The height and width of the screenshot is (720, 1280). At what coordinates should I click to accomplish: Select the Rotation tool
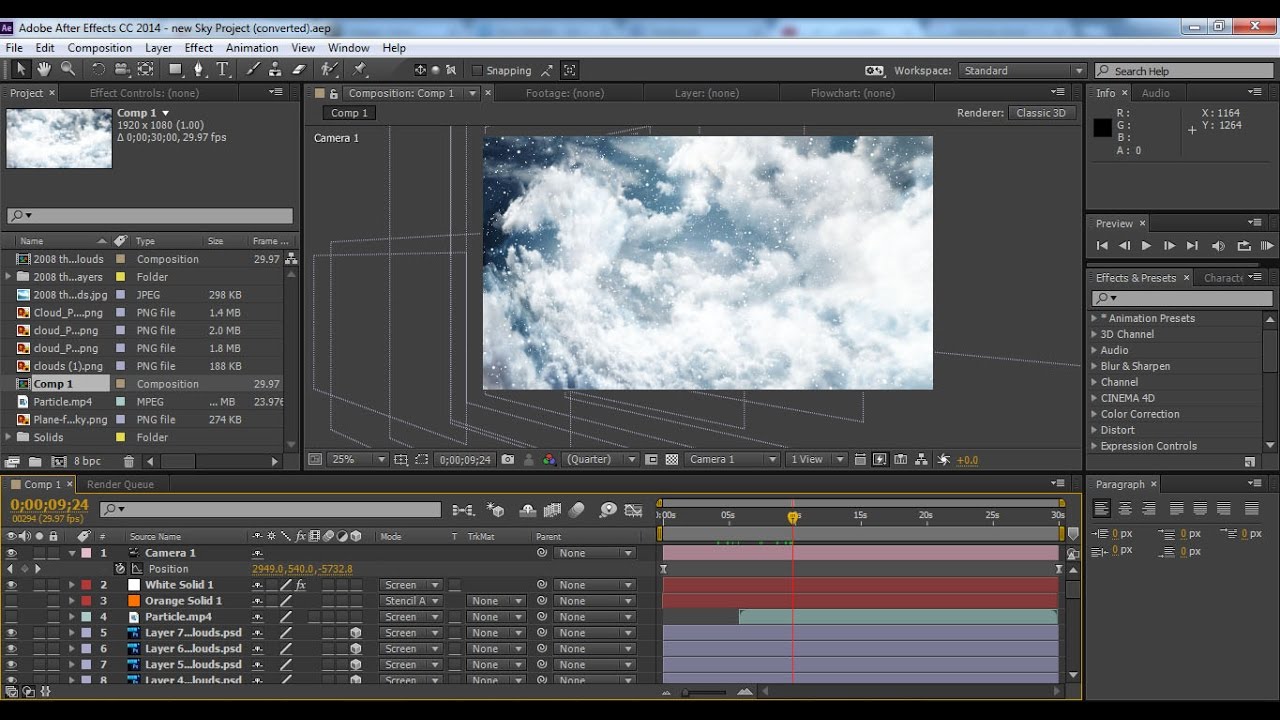point(98,69)
